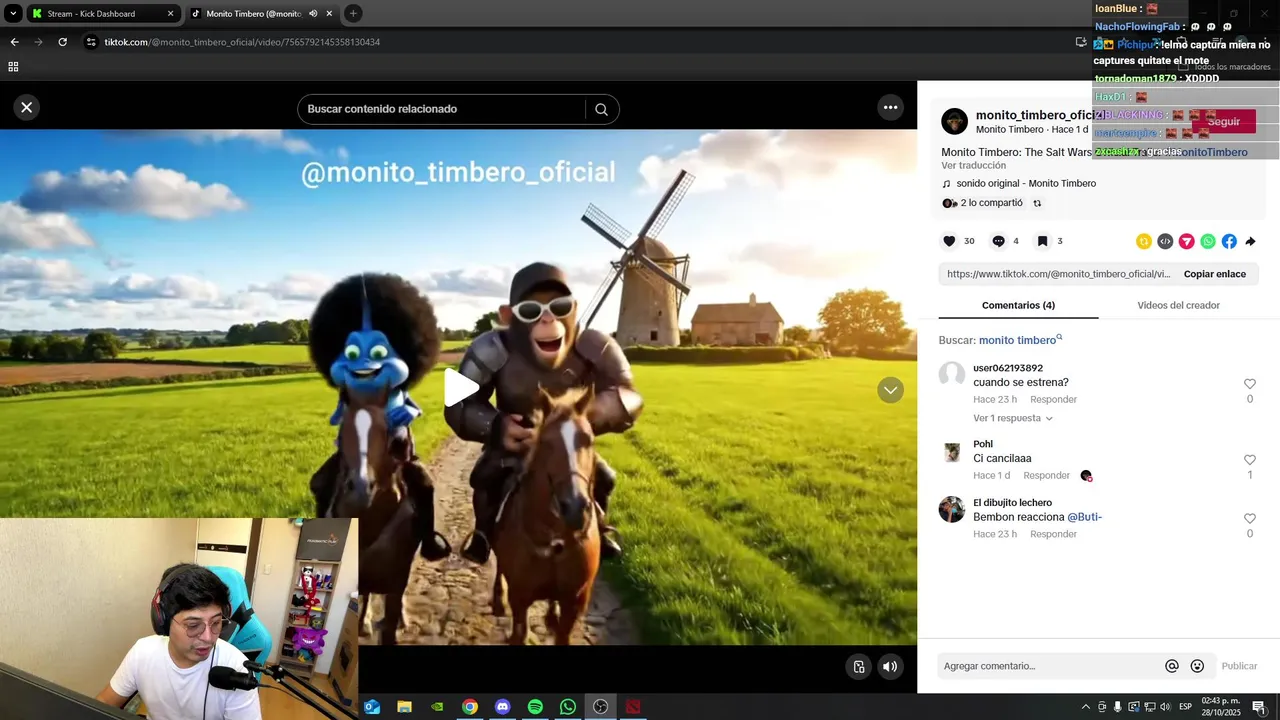Open tab search dropdown arrow in Chrome

(x=13, y=14)
